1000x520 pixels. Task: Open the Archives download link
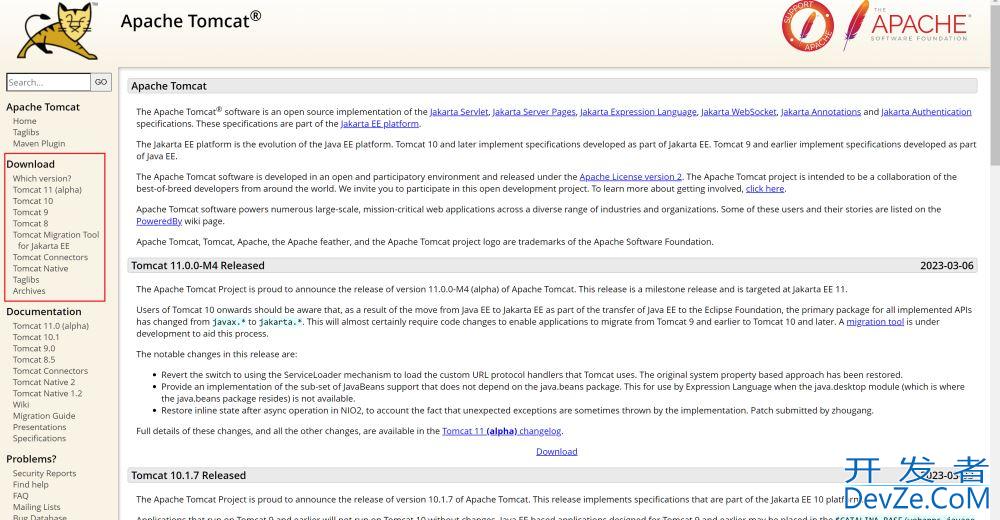[x=28, y=291]
